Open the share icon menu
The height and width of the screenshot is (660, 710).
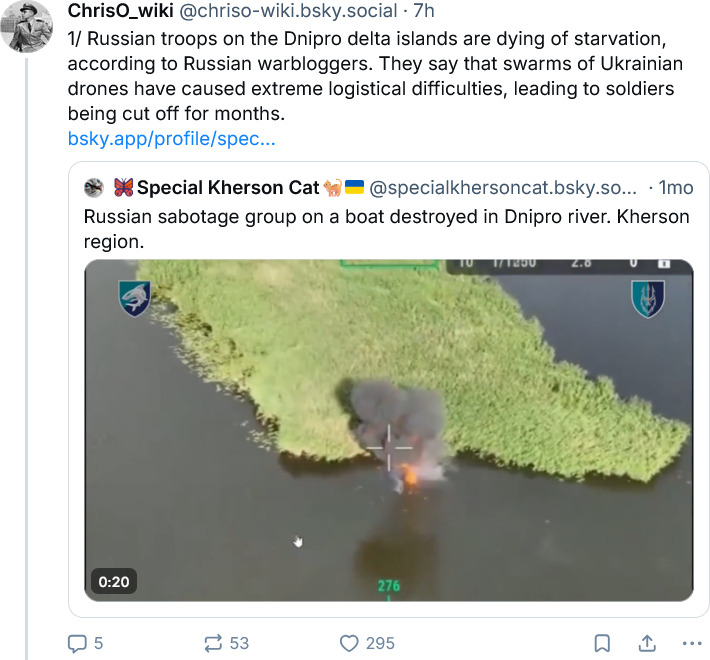tap(647, 643)
